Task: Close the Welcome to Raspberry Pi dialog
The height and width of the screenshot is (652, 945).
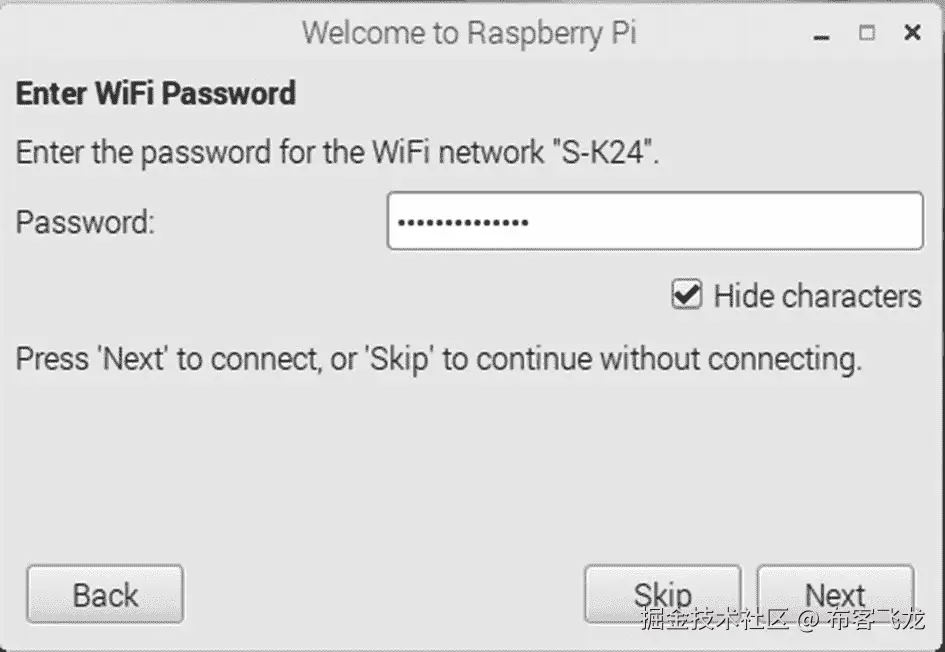Action: [912, 33]
